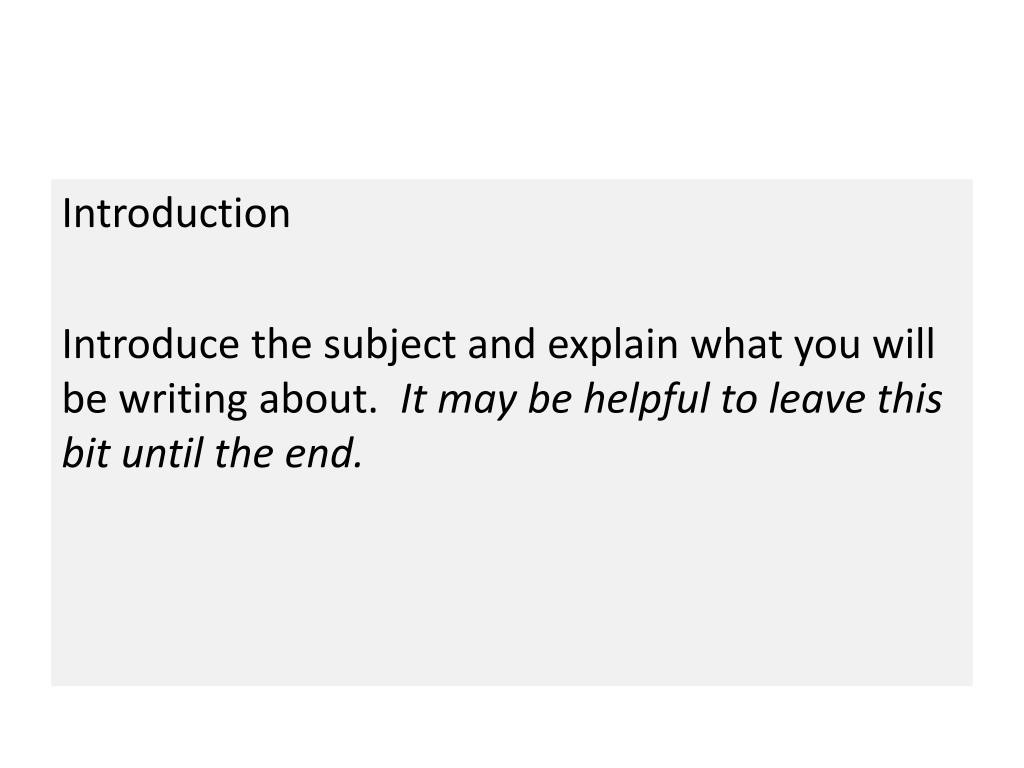The width and height of the screenshot is (1024, 768).
Task: Click the italic words "to leave this"
Action: tap(831, 398)
